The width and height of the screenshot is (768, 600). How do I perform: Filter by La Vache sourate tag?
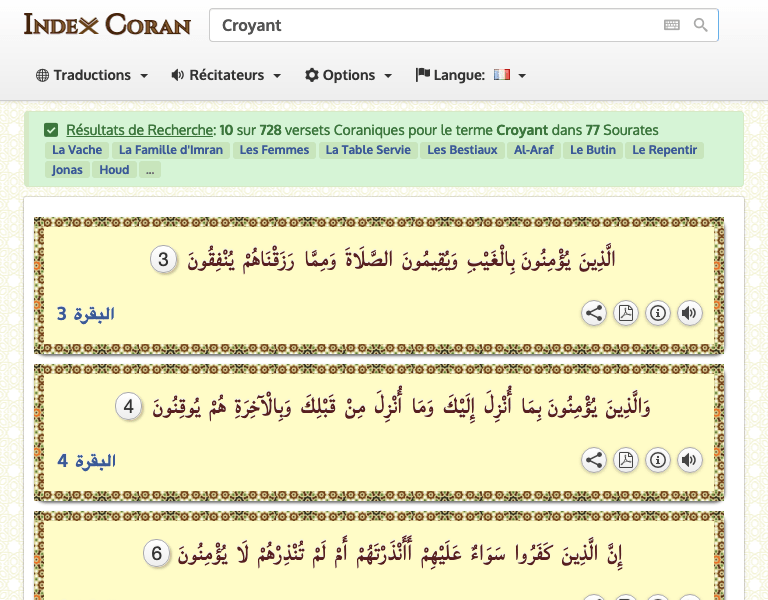click(76, 150)
